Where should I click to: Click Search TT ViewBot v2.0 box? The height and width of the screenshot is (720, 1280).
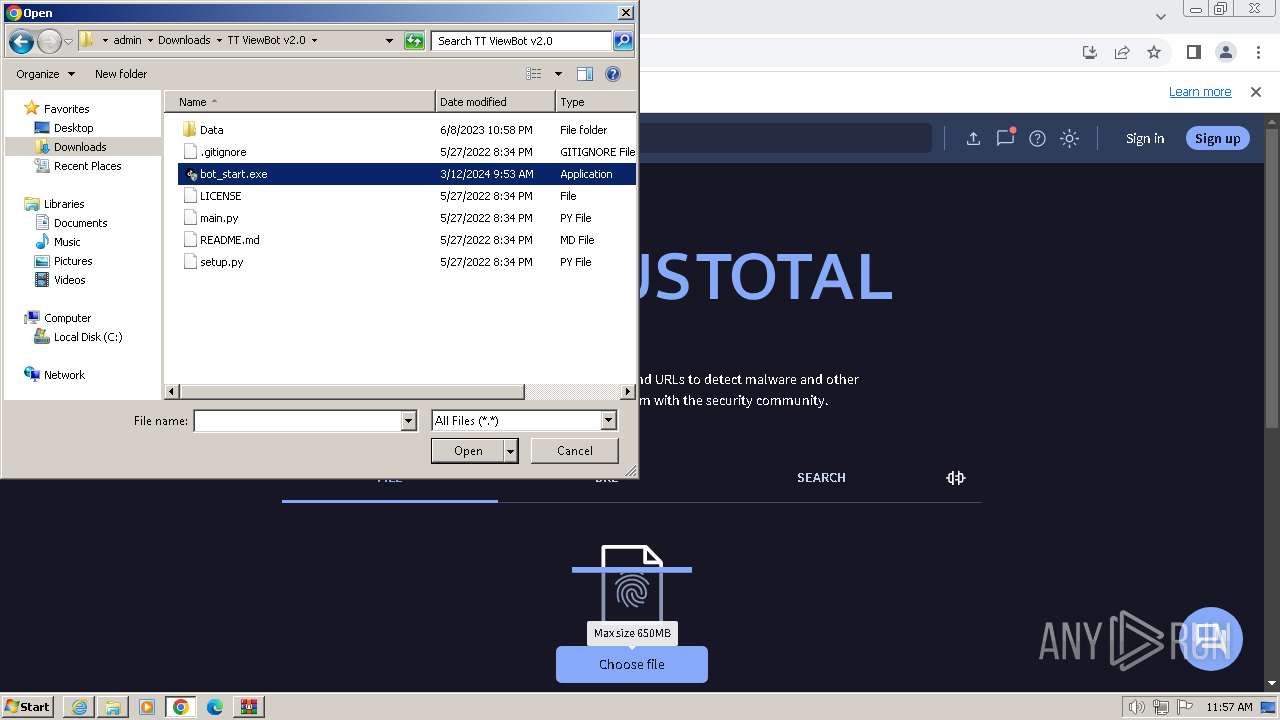[522, 41]
